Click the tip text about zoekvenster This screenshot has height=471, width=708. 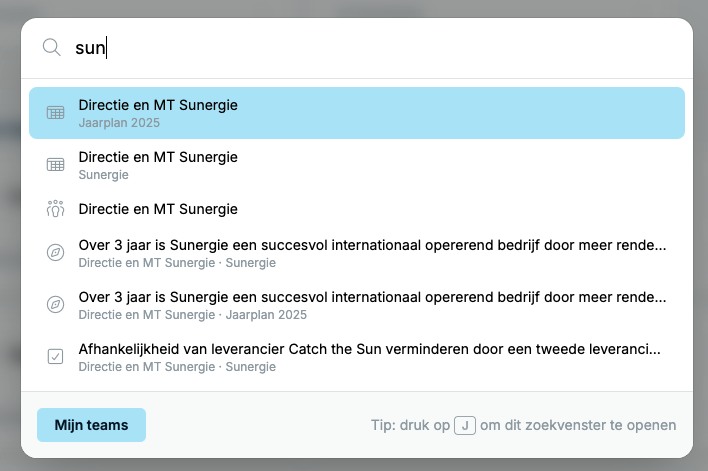click(523, 425)
